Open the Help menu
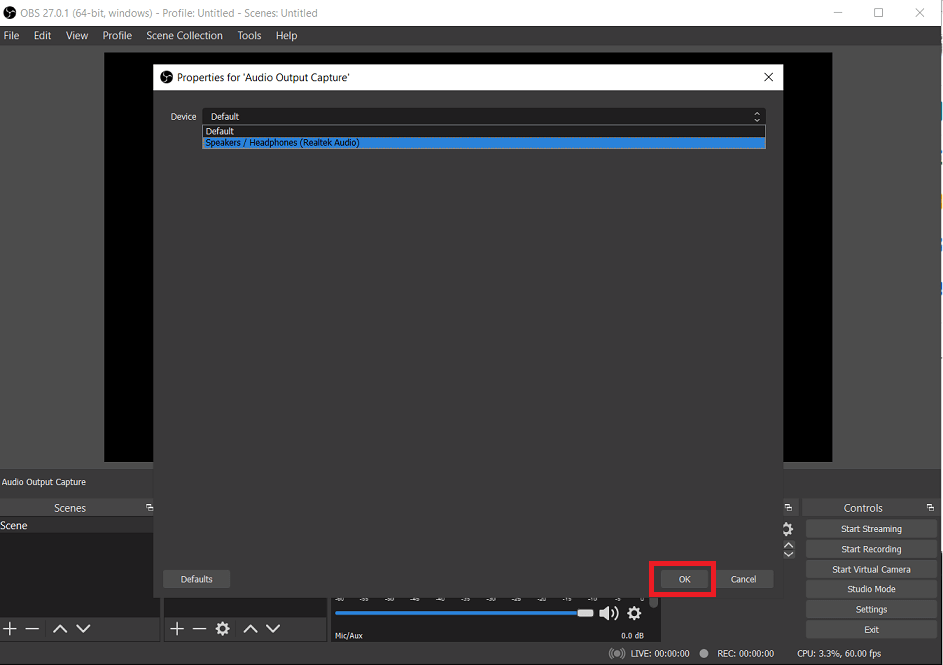The height and width of the screenshot is (665, 943). (286, 35)
